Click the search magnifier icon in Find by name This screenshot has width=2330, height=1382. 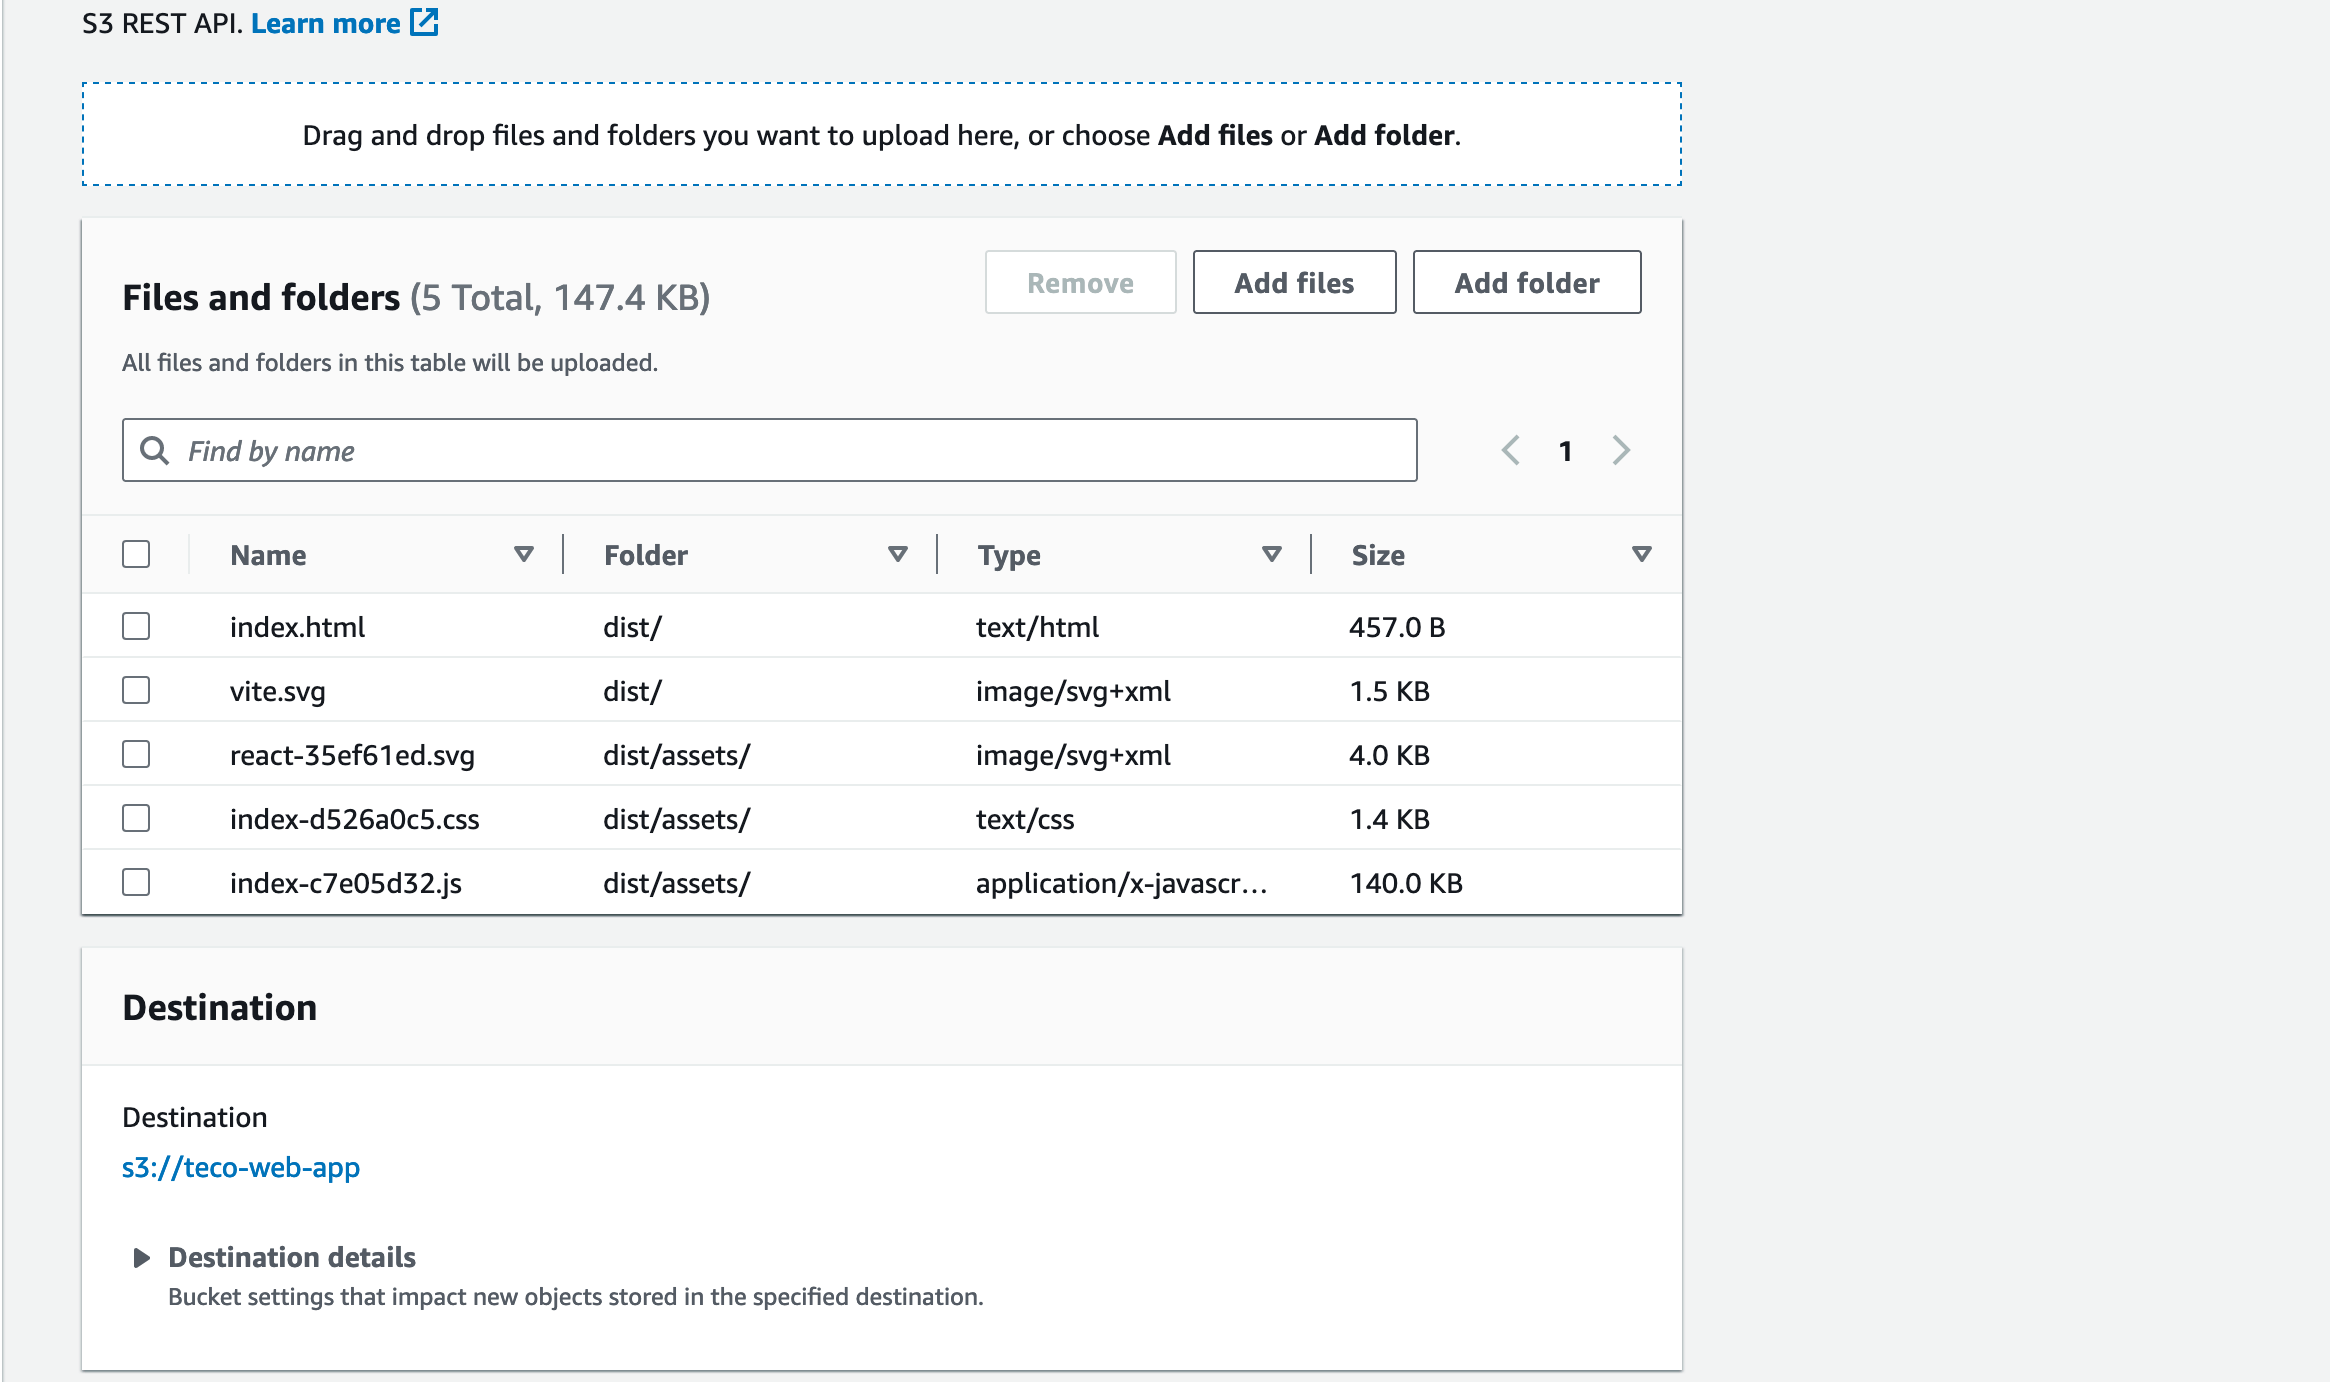click(154, 450)
